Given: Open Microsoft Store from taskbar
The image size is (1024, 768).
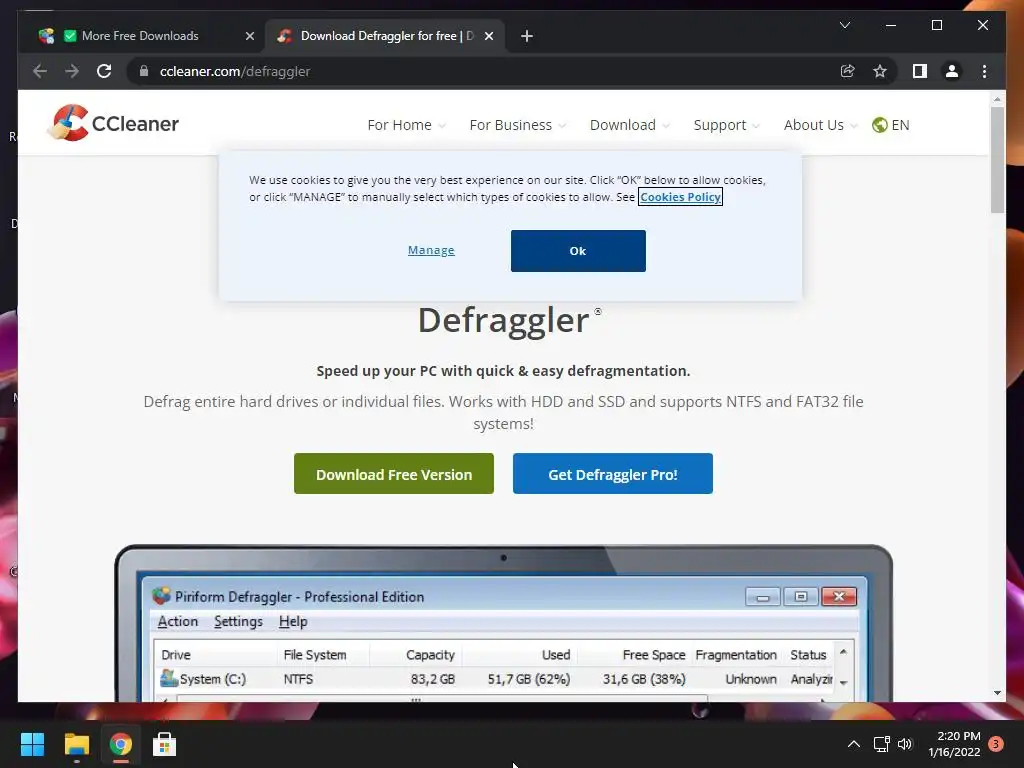Looking at the screenshot, I should coord(164,744).
